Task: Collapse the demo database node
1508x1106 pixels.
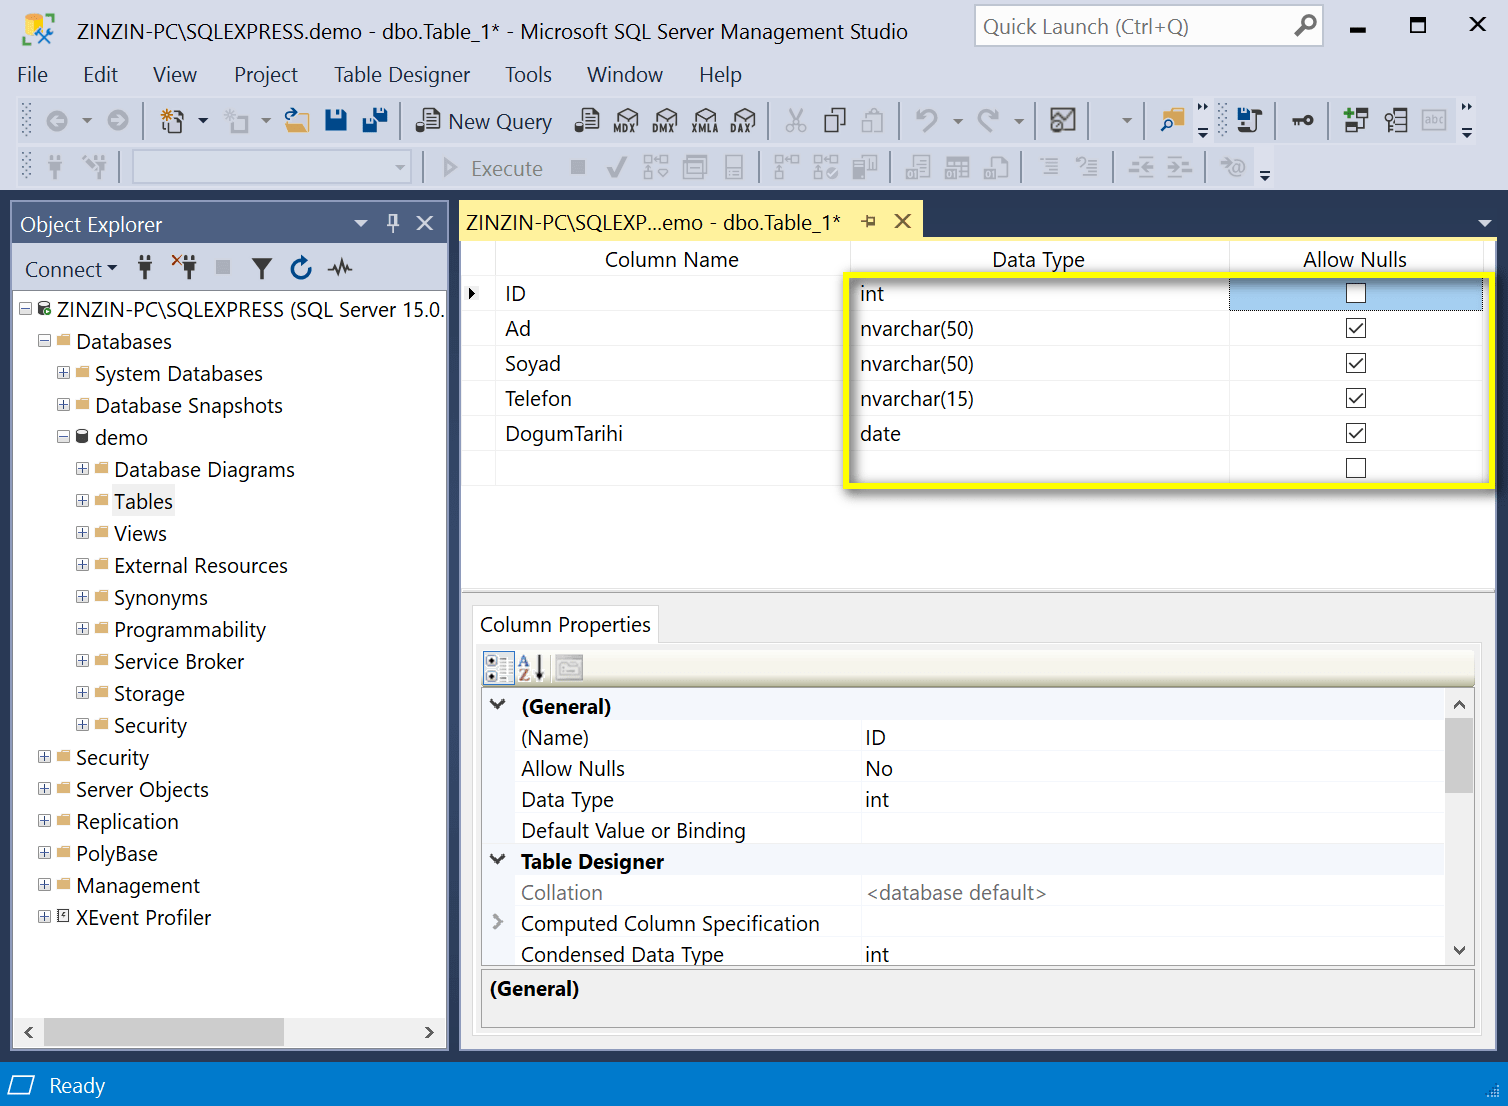Action: point(63,437)
